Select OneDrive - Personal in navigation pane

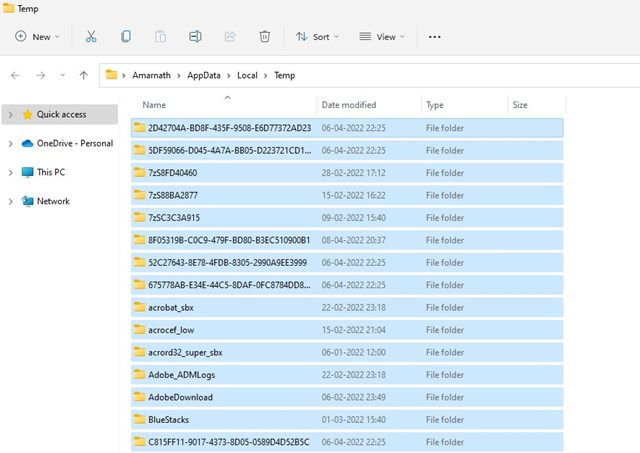point(60,144)
